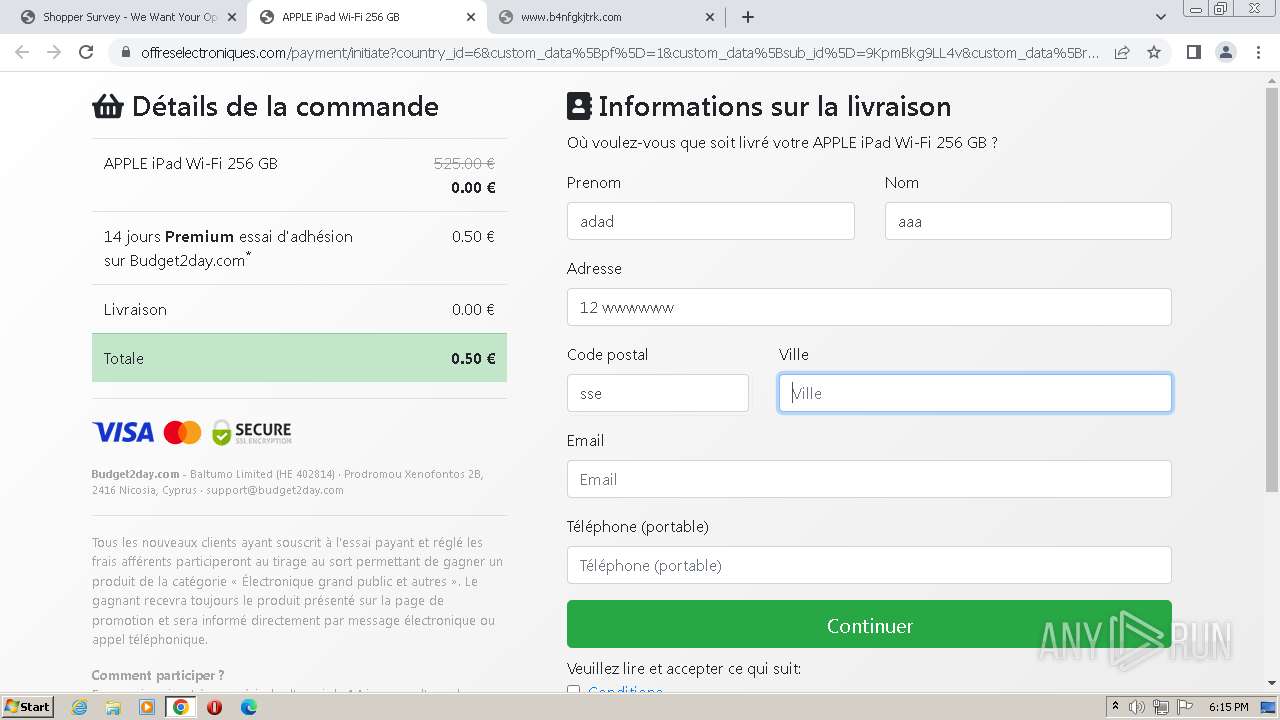Click the page vertical scrollbar
Viewport: 1280px width, 720px height.
coord(1272,290)
